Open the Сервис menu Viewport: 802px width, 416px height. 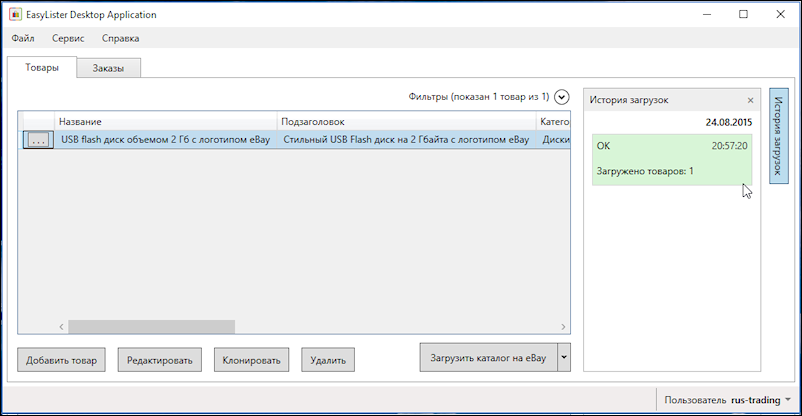(68, 38)
